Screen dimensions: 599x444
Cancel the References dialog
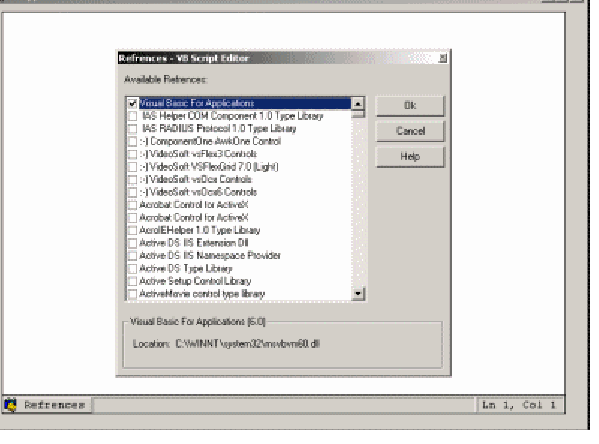coord(410,131)
